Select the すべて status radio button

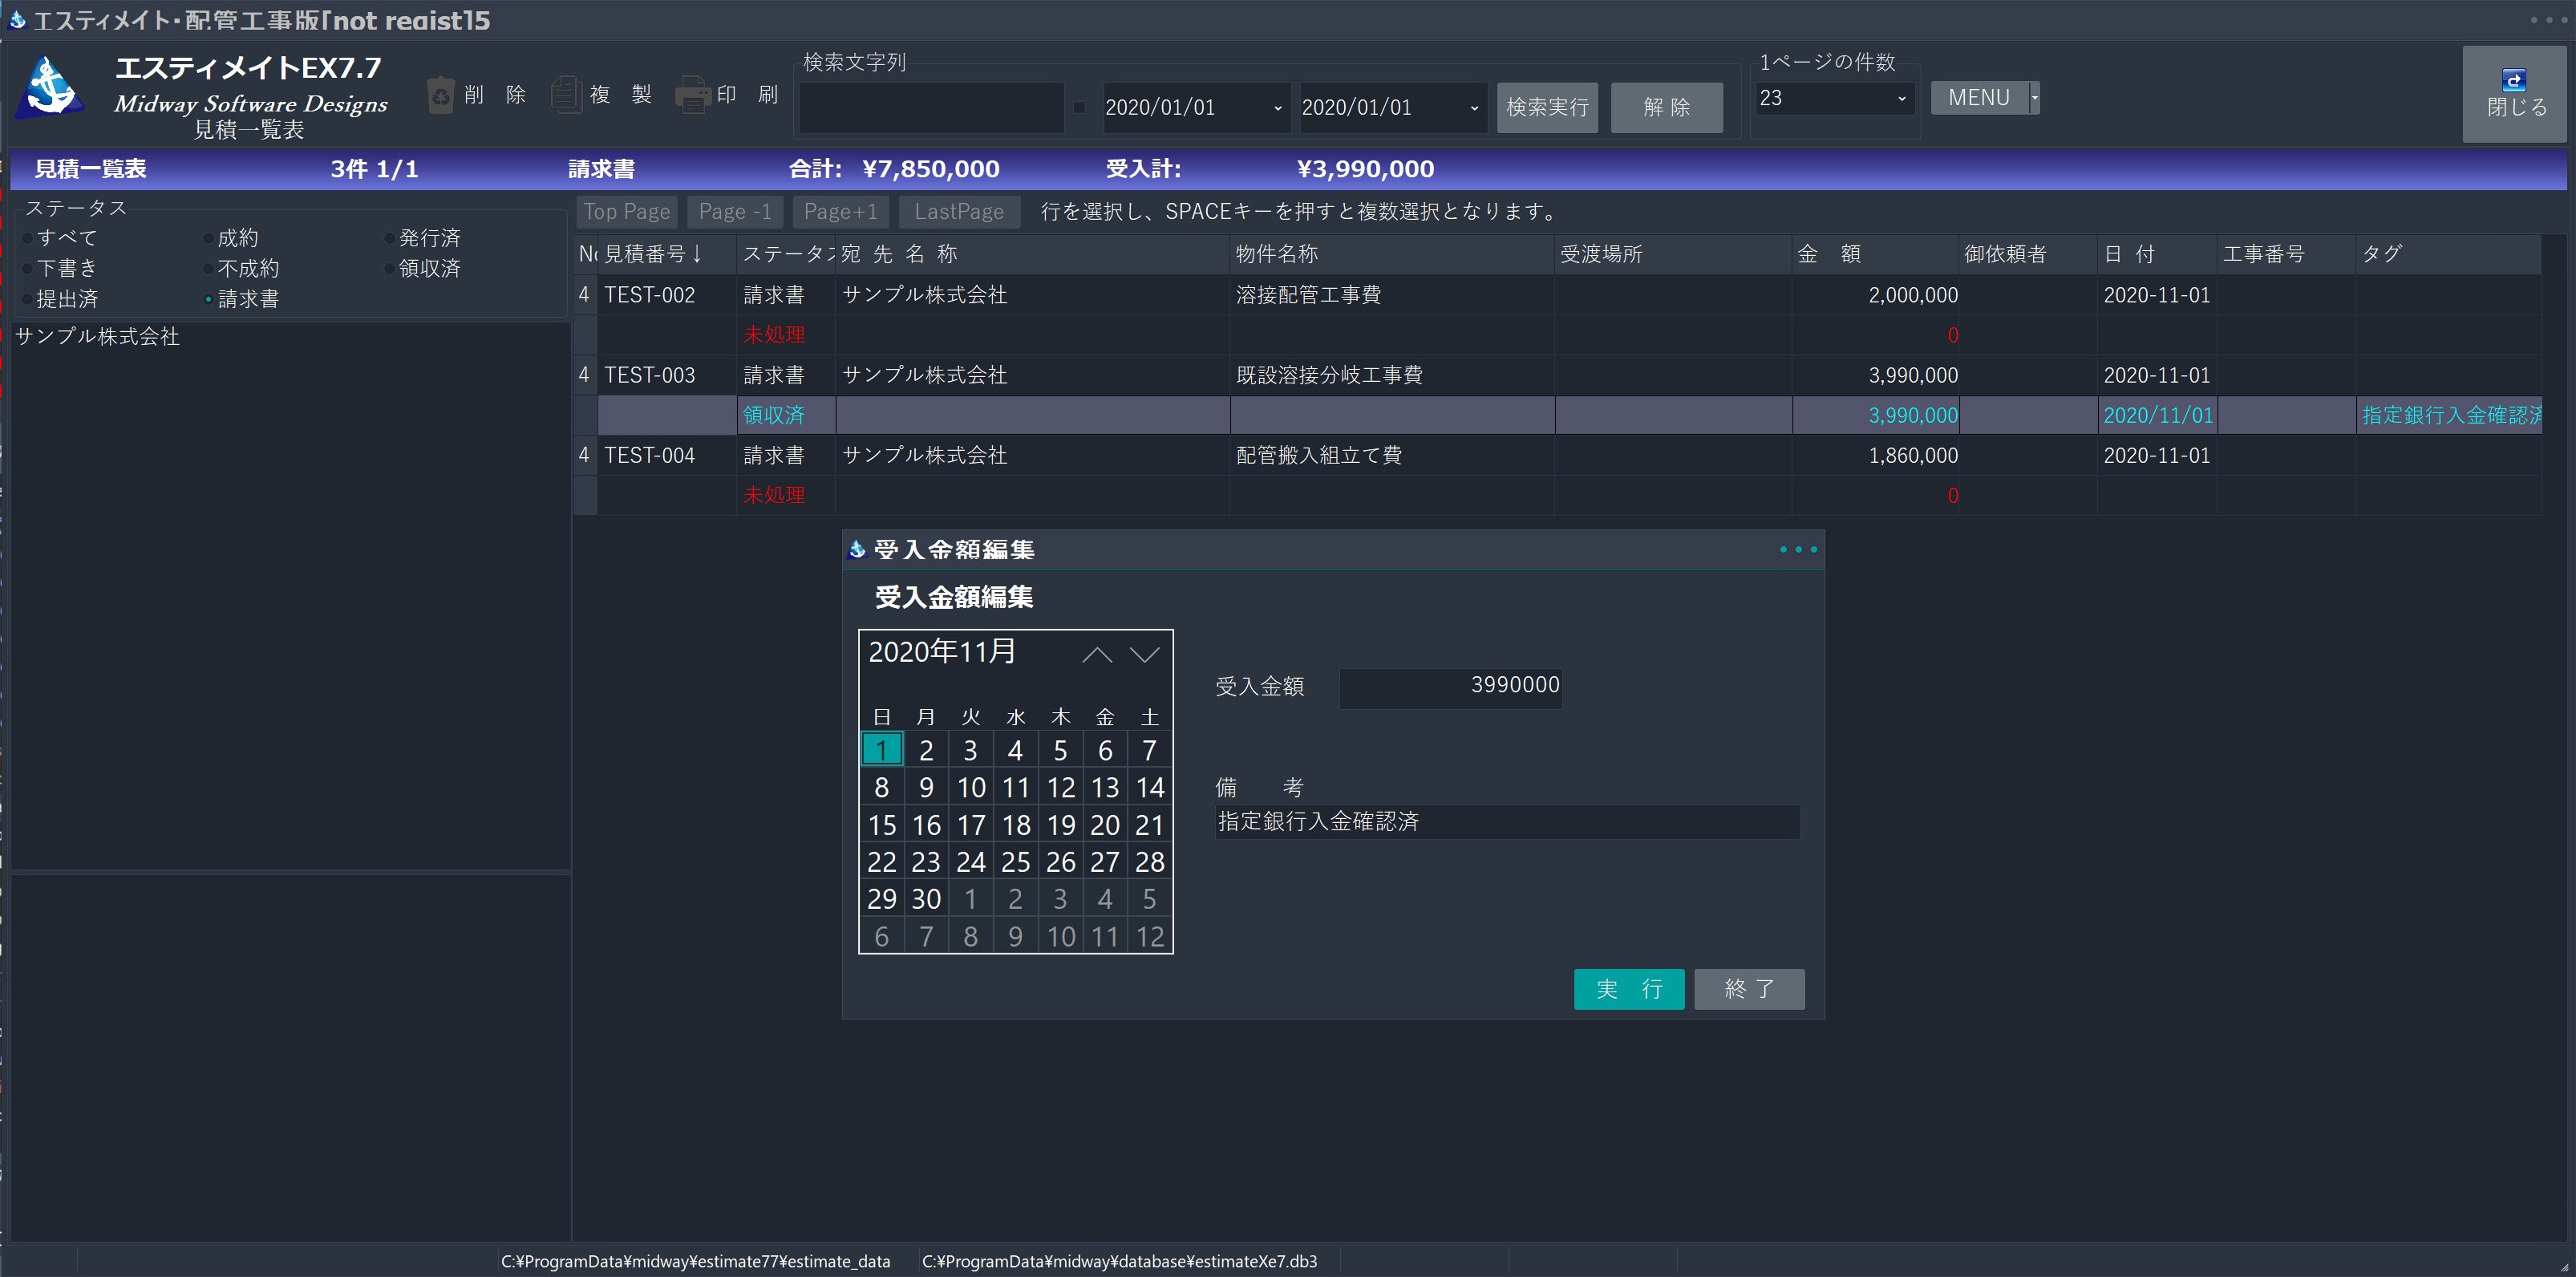tap(29, 238)
